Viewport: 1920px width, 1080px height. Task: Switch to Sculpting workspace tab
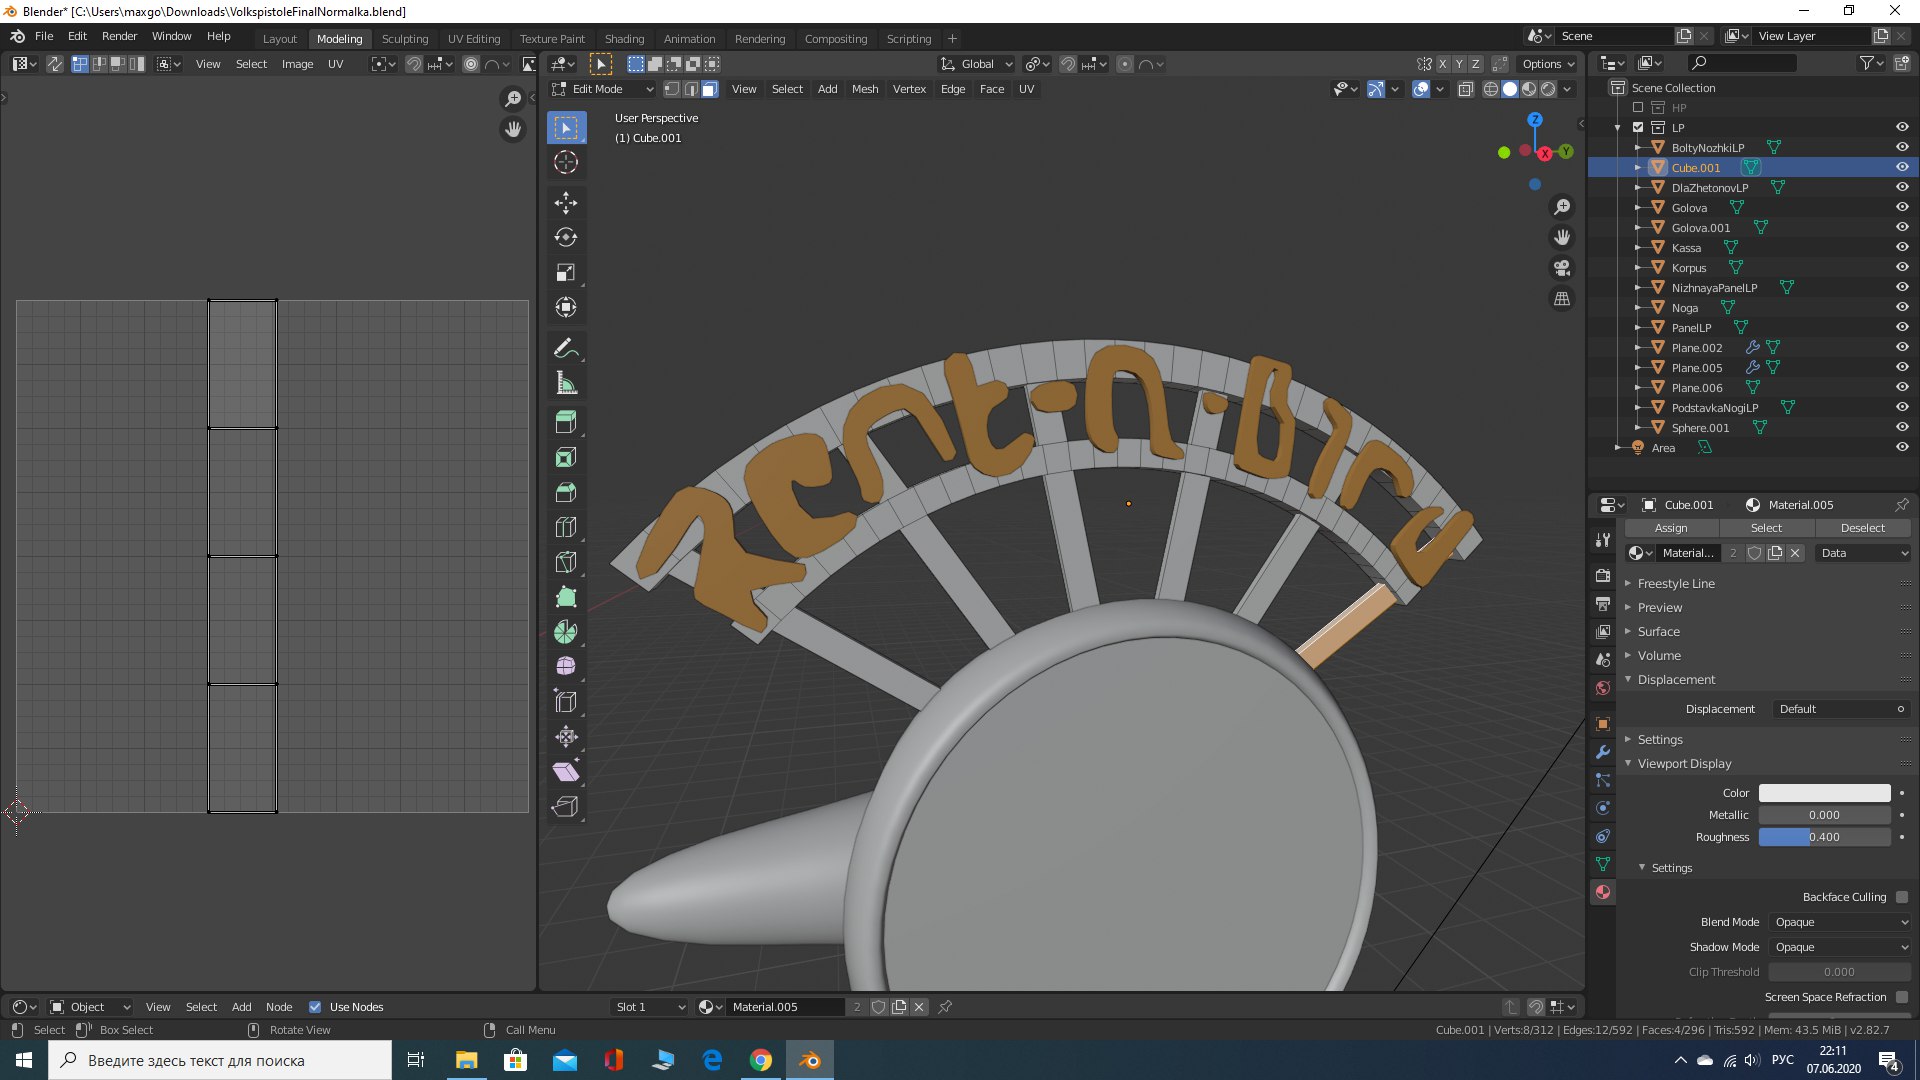tap(404, 39)
